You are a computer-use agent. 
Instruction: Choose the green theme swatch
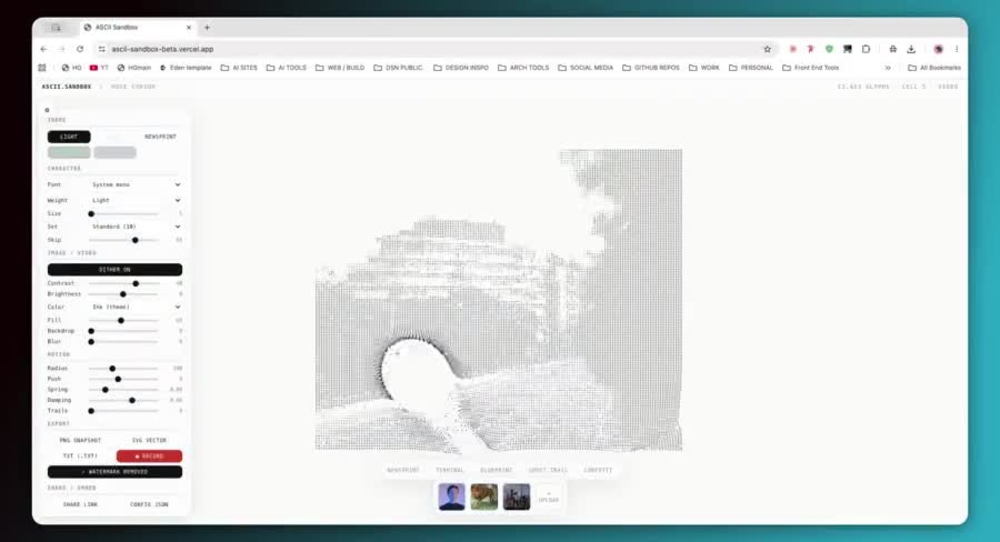click(69, 152)
